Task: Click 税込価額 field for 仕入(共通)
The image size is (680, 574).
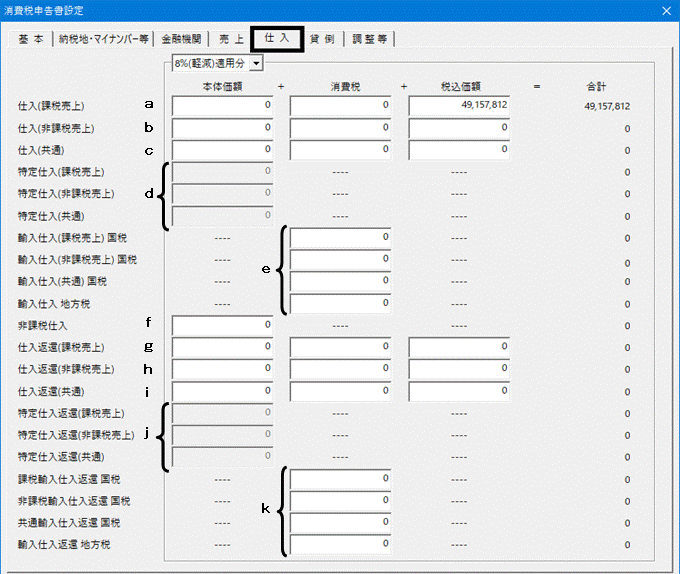Action: tap(459, 150)
